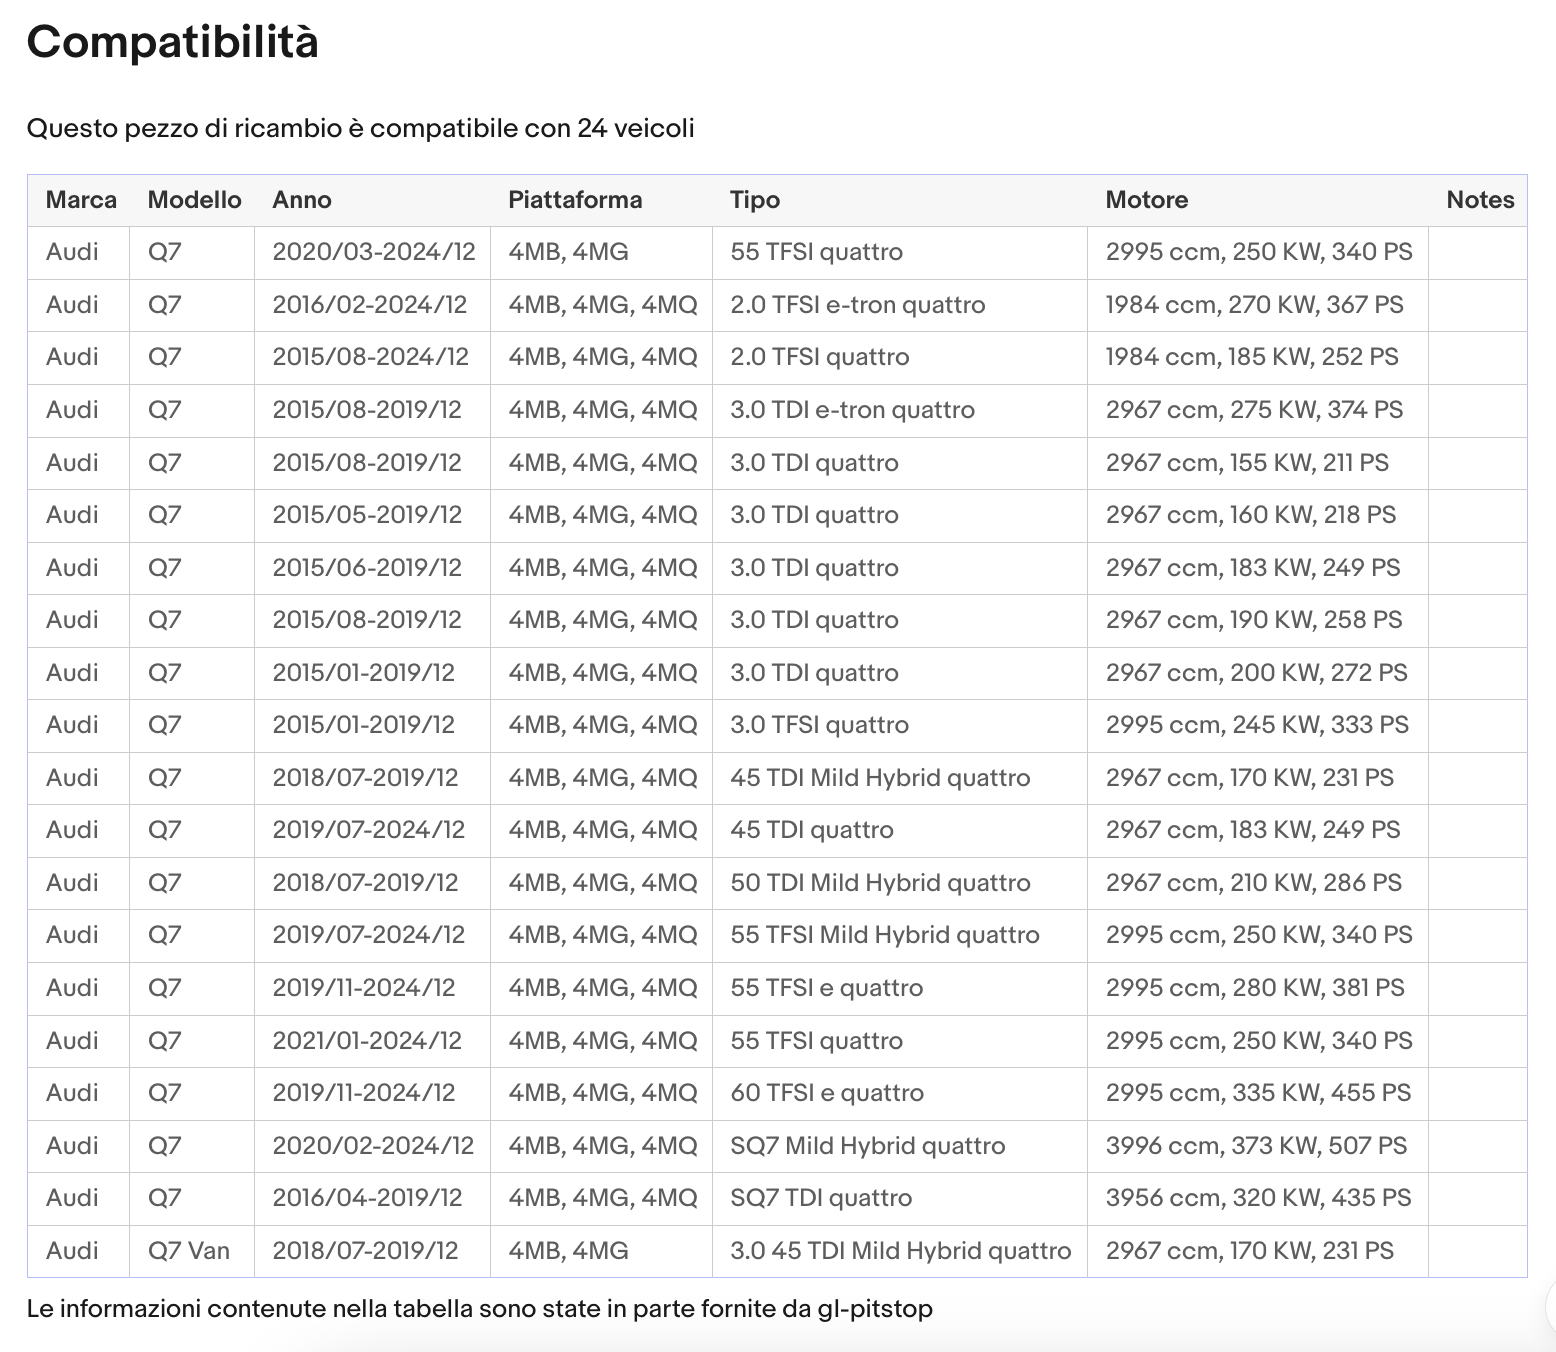
Task: Click the 3996 ccm, 373 KW, 507 PS cell
Action: 1258,1146
